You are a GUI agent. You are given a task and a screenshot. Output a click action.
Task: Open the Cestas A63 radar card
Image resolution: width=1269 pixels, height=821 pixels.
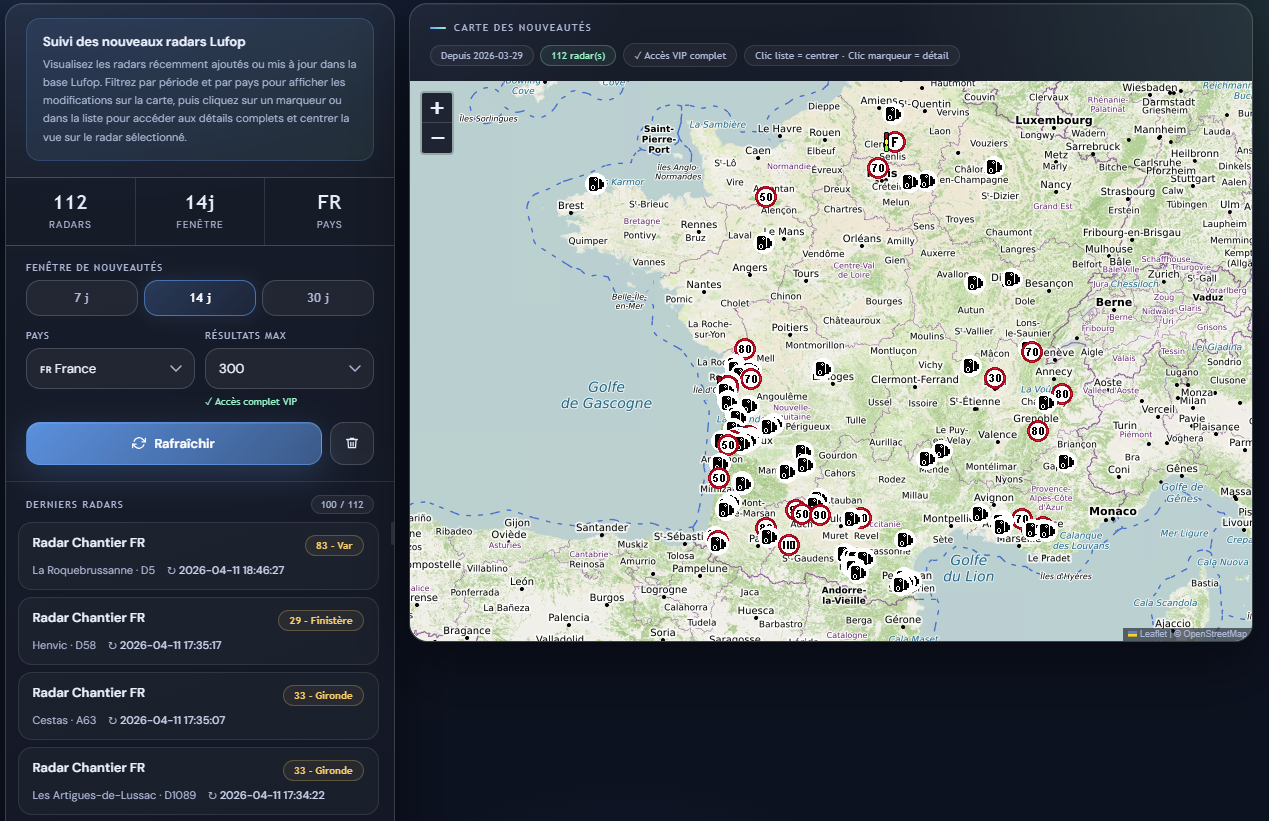(x=199, y=706)
